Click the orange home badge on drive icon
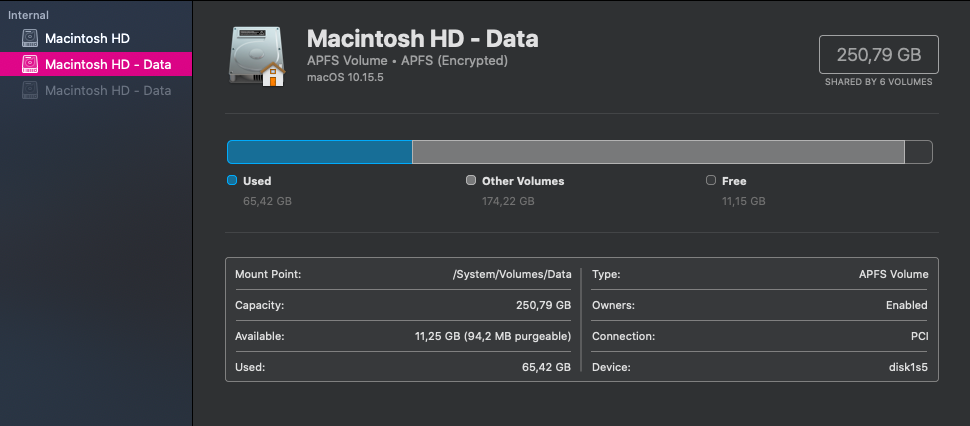The width and height of the screenshot is (970, 426). click(x=270, y=75)
